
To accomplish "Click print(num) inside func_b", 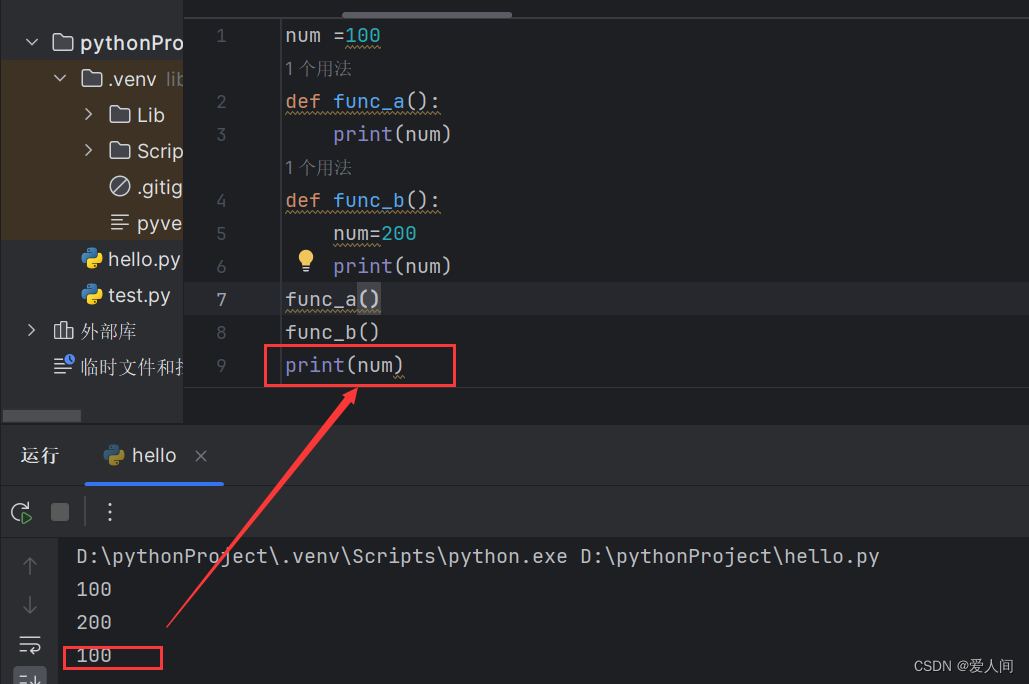I will [x=392, y=267].
